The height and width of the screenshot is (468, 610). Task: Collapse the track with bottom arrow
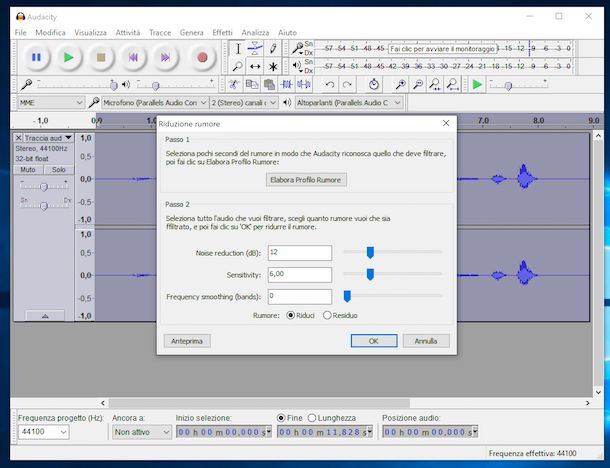coord(45,316)
